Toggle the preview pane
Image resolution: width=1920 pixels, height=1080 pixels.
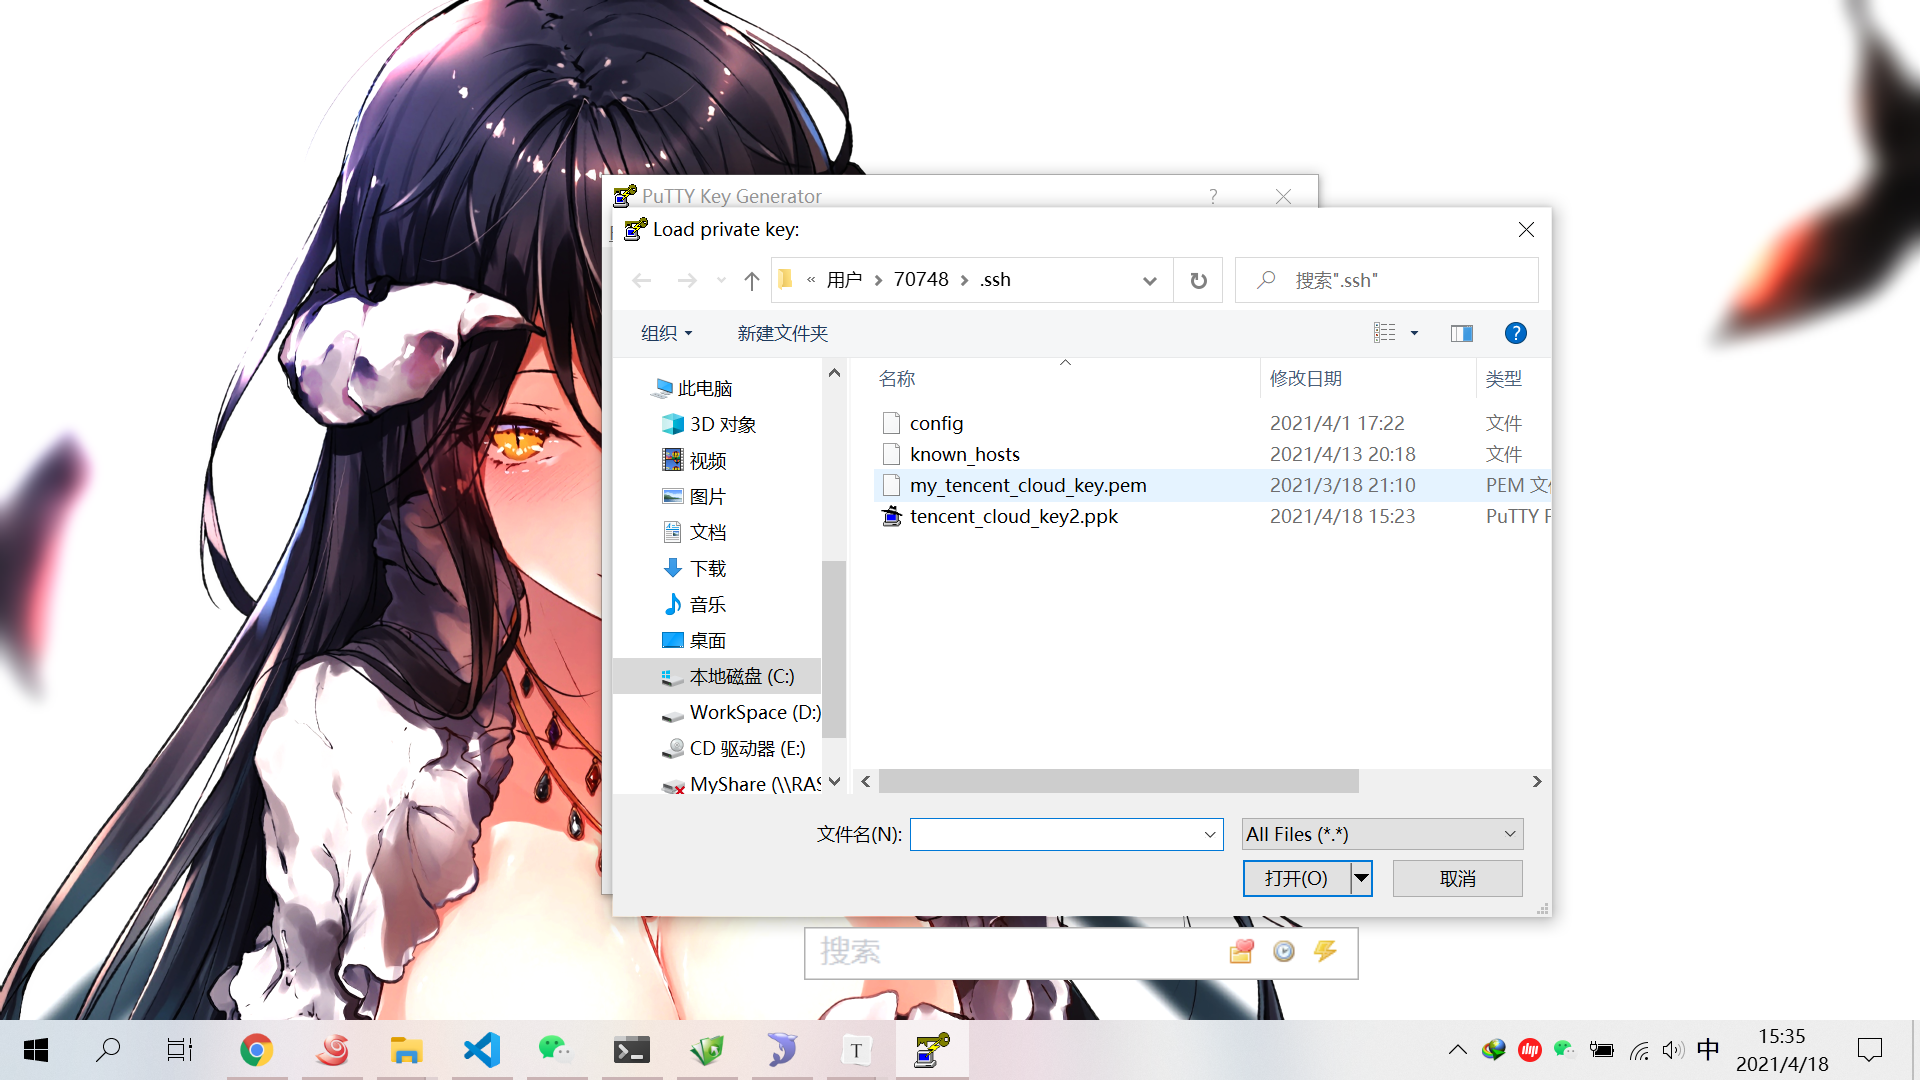tap(1462, 333)
